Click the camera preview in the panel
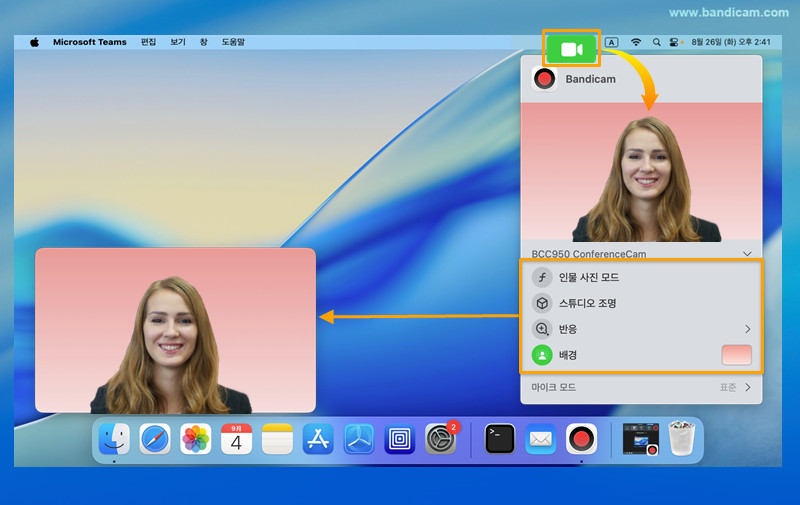 coord(641,172)
